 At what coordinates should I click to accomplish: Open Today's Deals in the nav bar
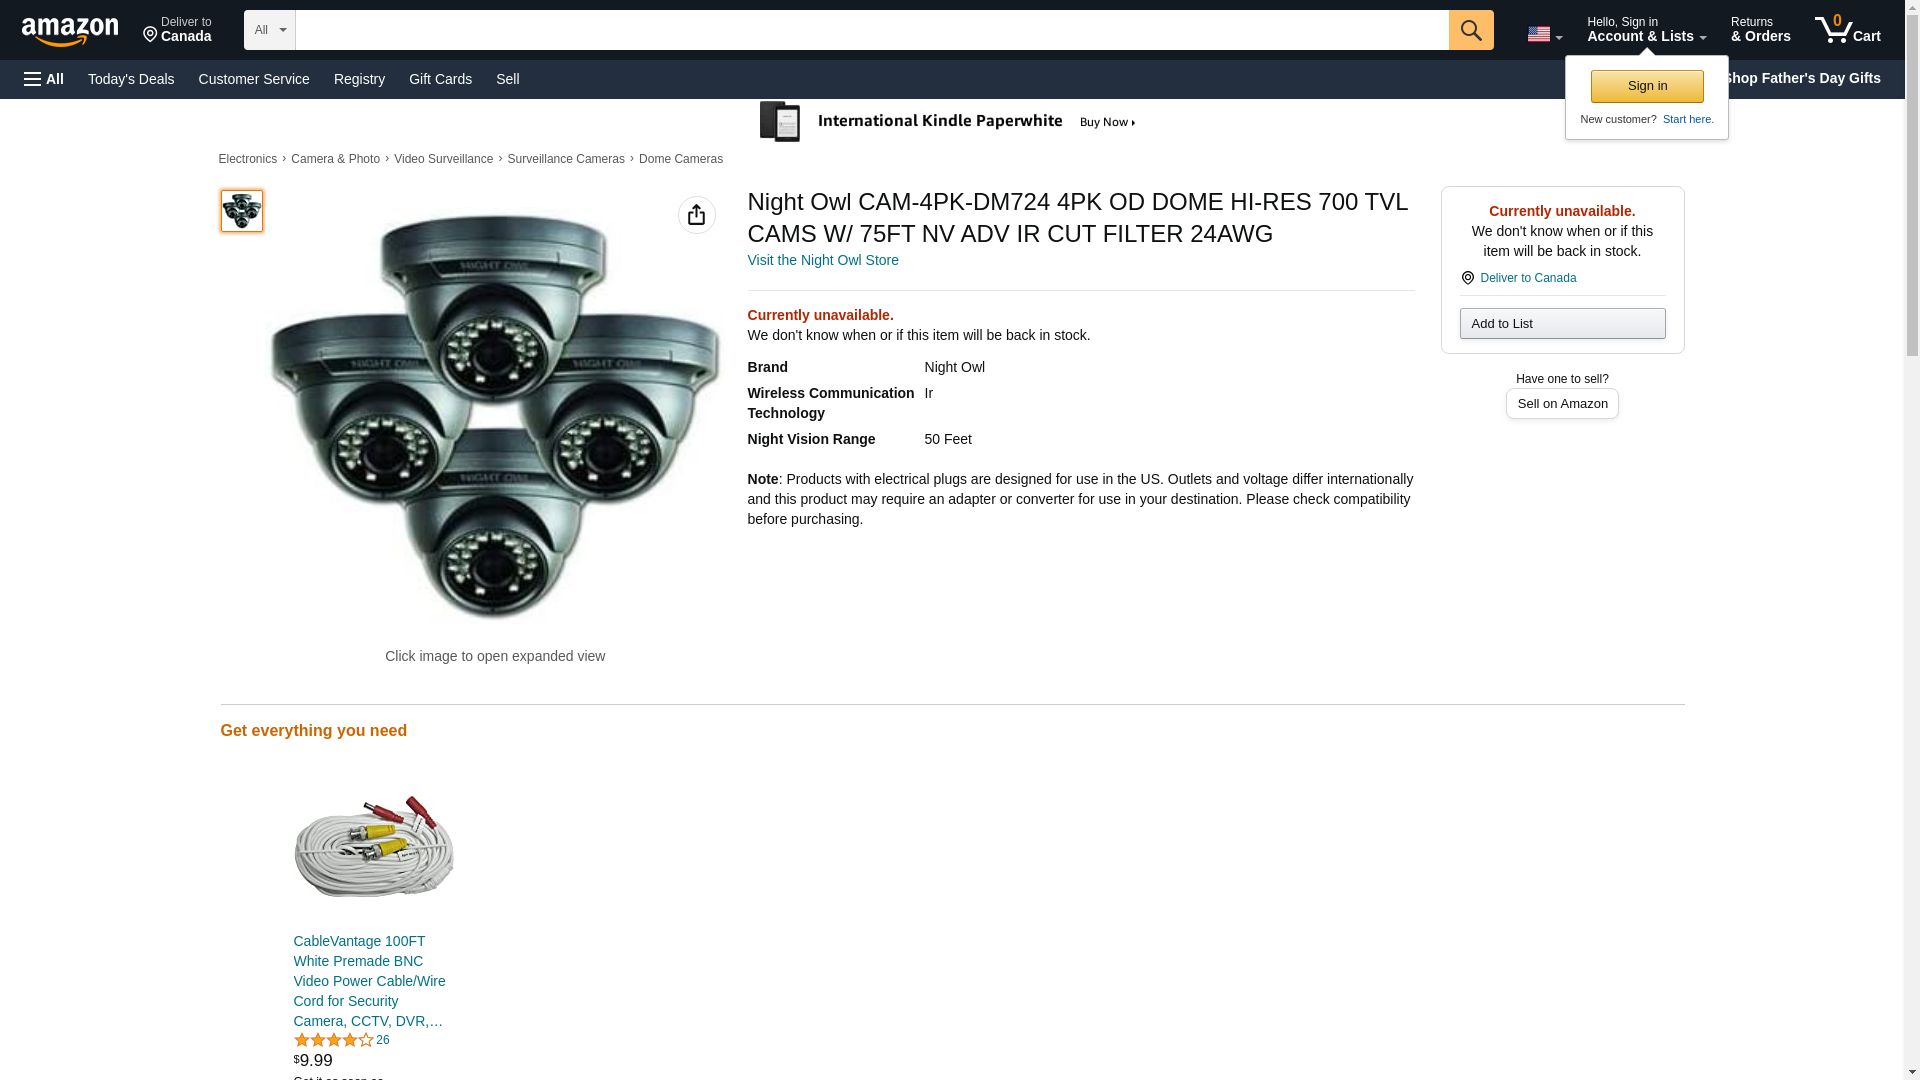point(131,79)
